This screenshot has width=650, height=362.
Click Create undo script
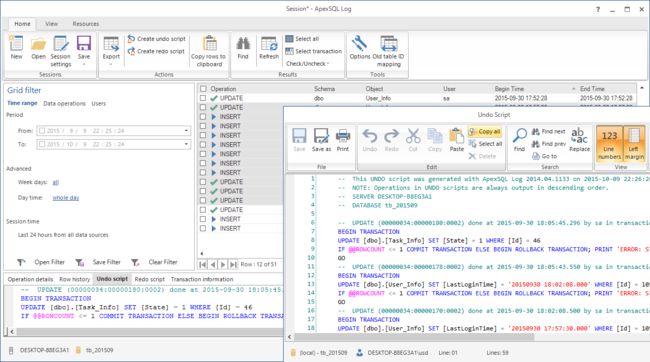click(157, 39)
